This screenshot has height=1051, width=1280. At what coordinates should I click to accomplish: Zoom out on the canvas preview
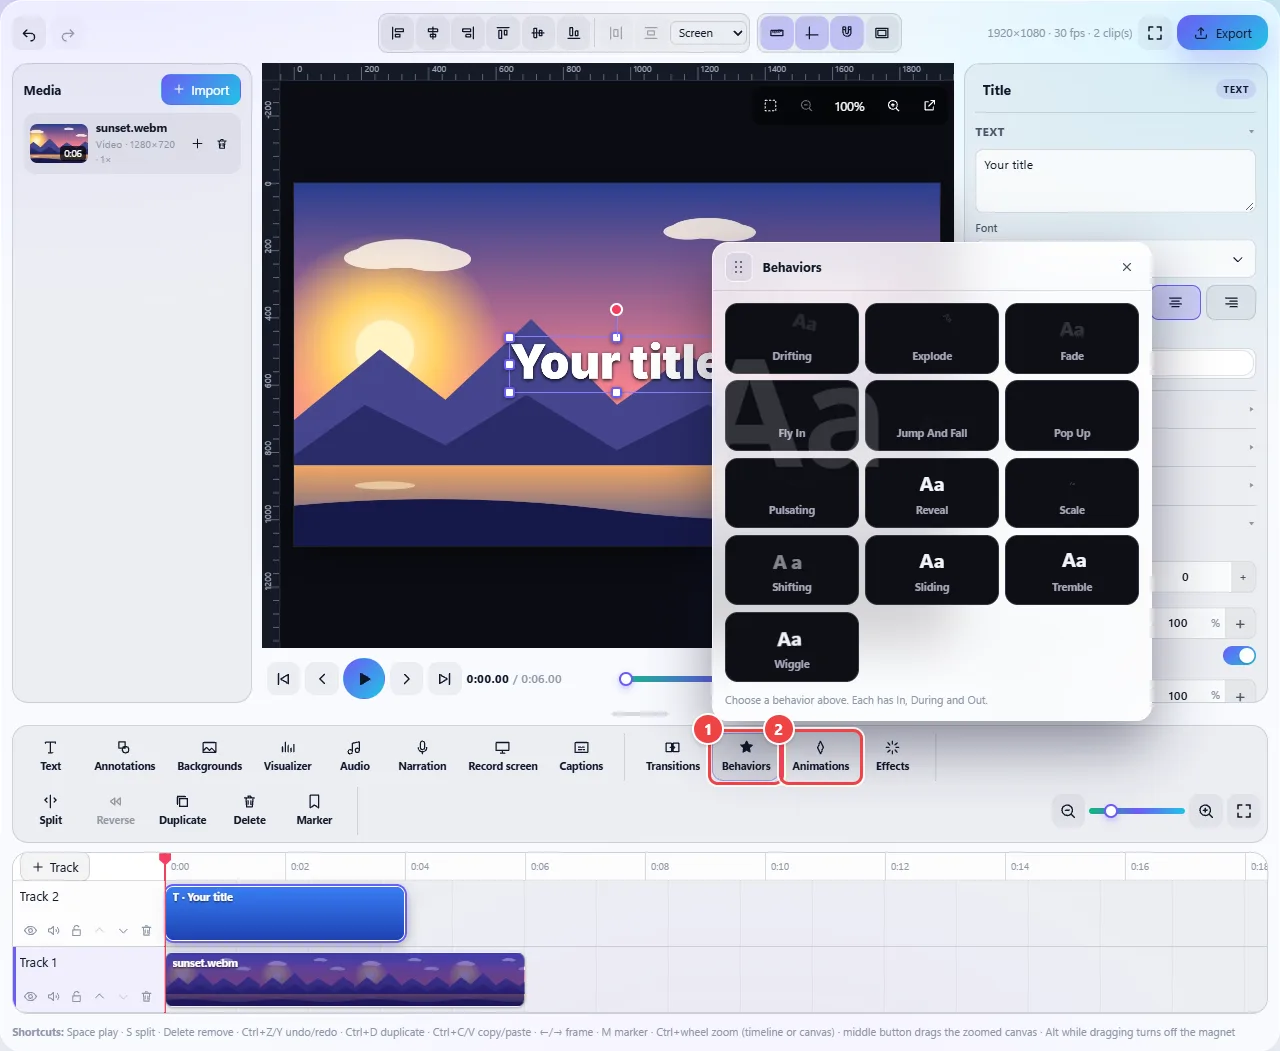tap(806, 106)
